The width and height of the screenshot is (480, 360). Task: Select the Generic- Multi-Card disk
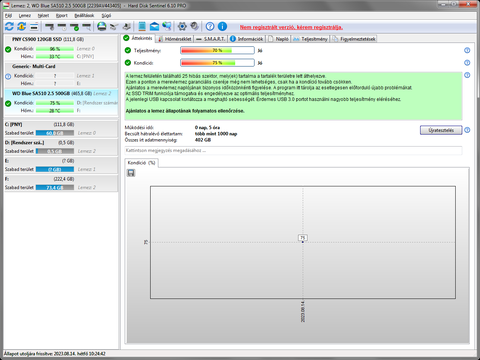coord(61,75)
